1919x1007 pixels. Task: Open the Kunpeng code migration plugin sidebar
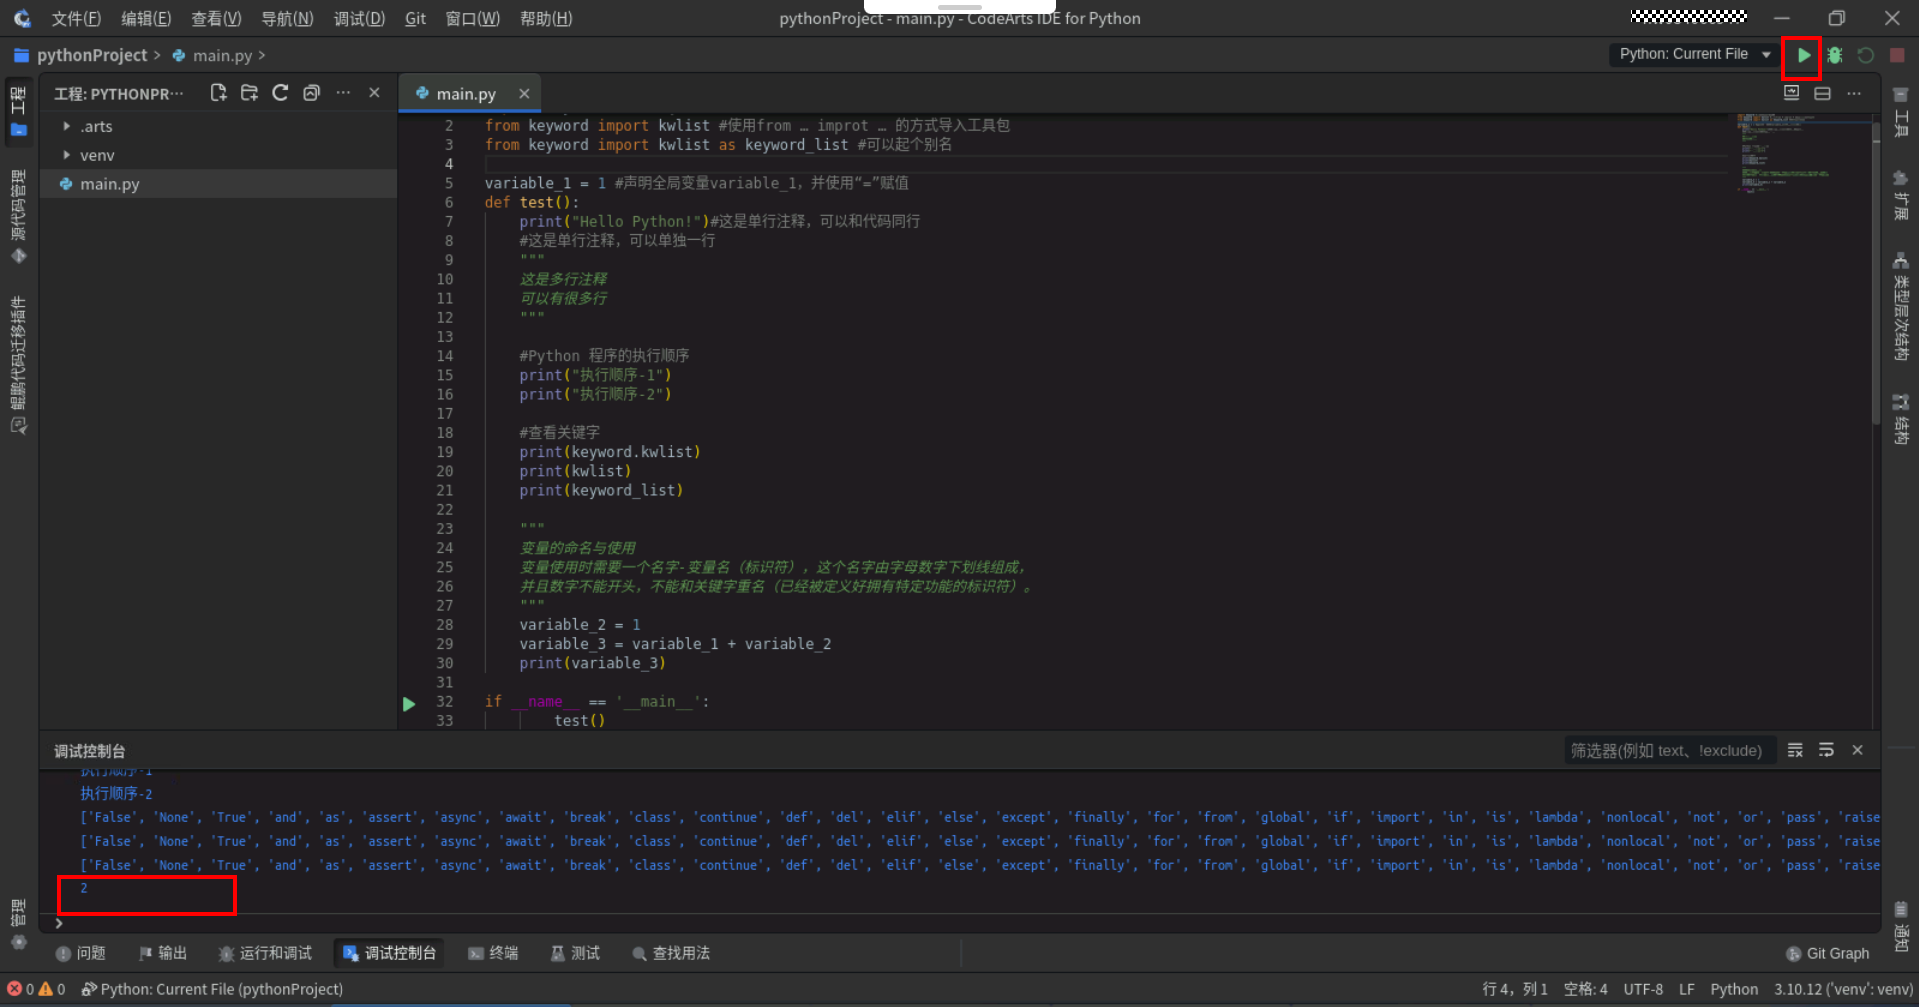[x=18, y=364]
